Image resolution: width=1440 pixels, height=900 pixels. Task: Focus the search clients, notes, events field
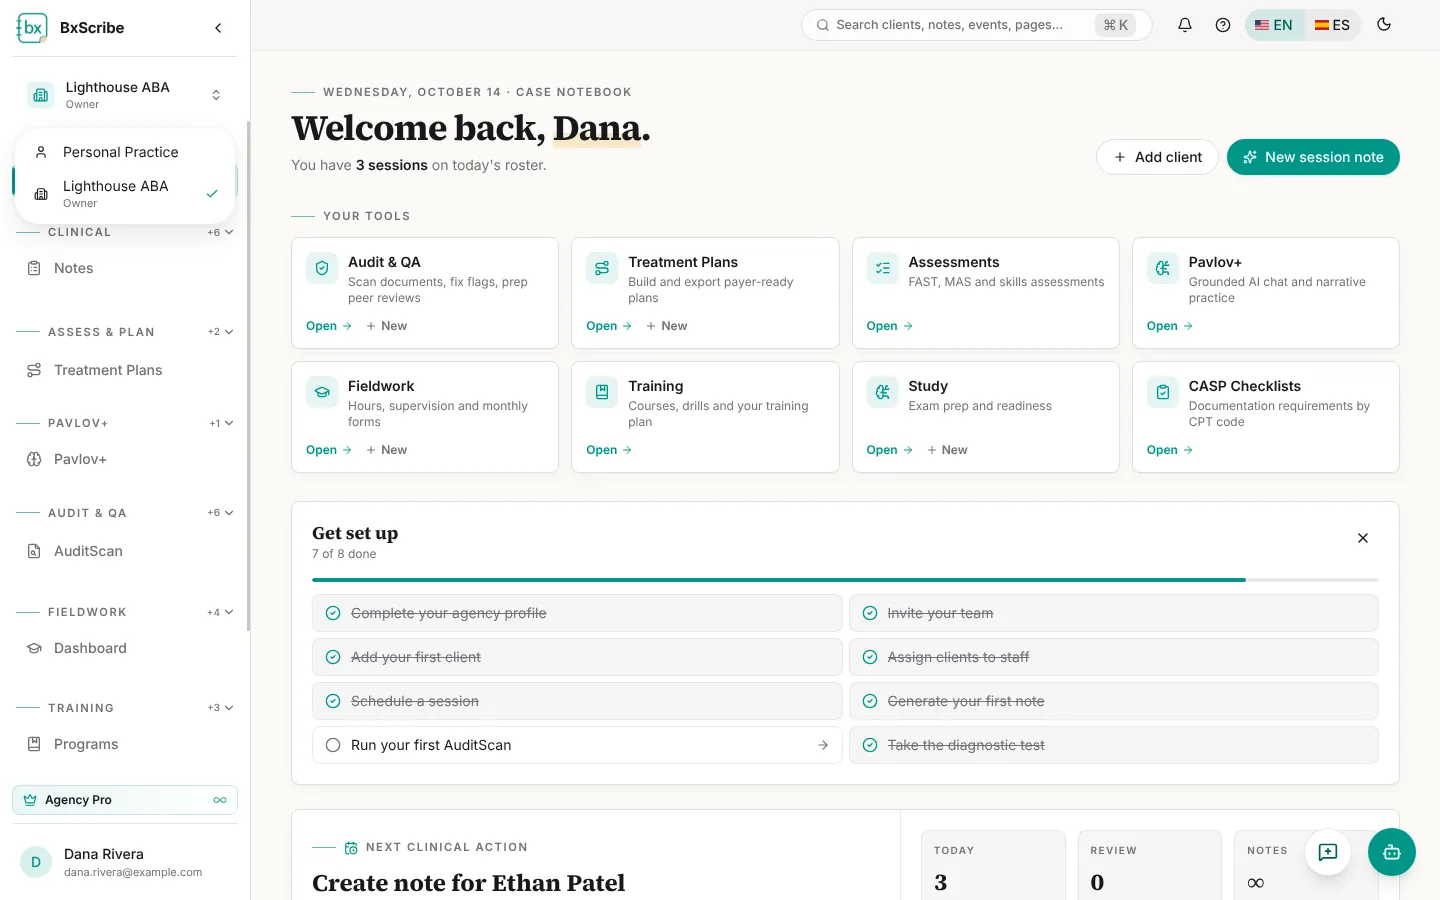pos(977,25)
